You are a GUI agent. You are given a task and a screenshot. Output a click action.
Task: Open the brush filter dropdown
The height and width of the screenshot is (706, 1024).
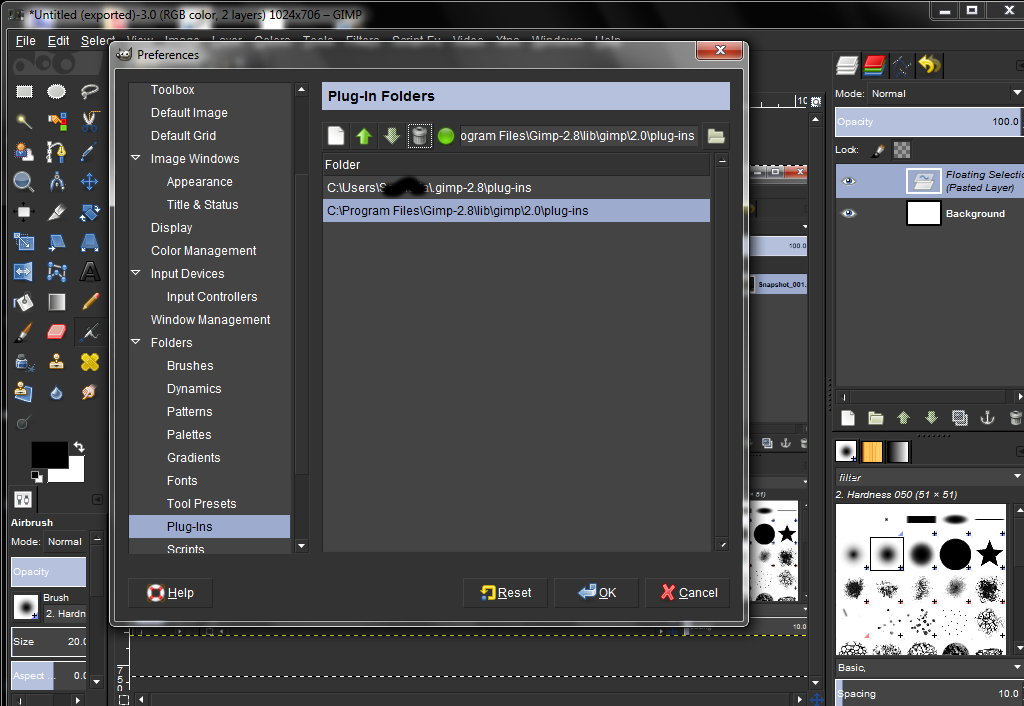tap(1017, 477)
